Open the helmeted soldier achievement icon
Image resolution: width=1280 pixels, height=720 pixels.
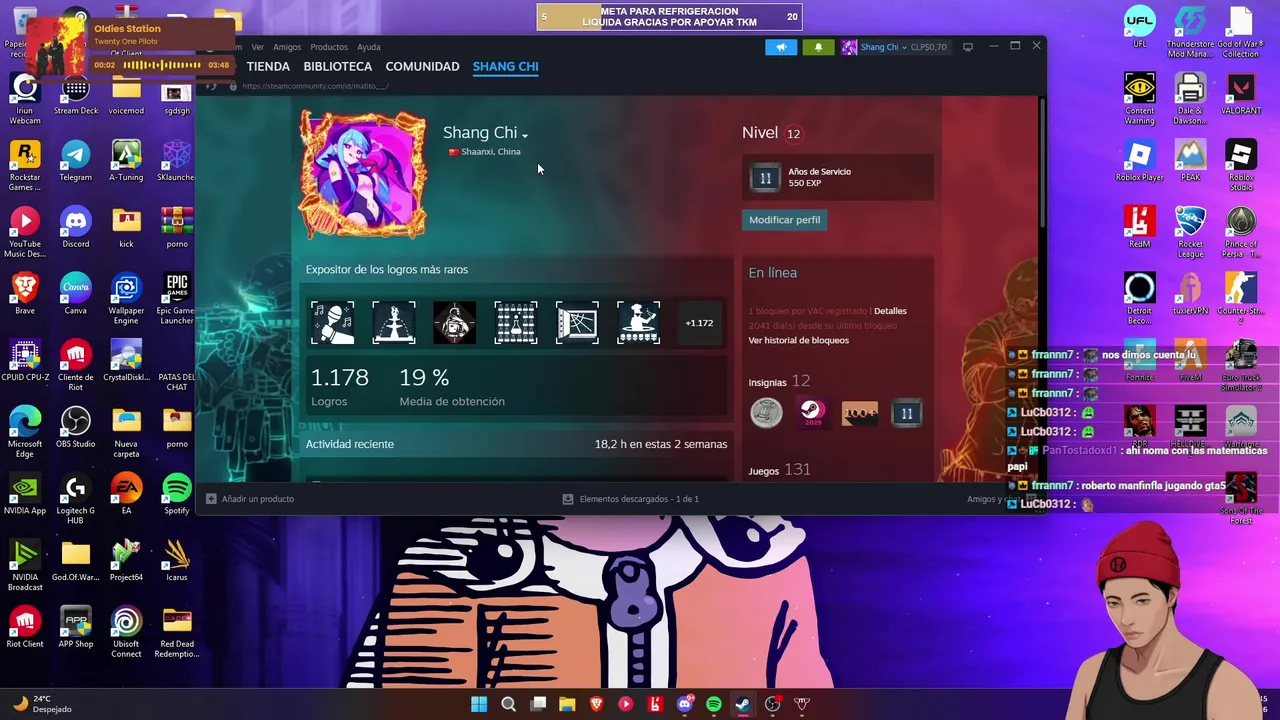(455, 323)
